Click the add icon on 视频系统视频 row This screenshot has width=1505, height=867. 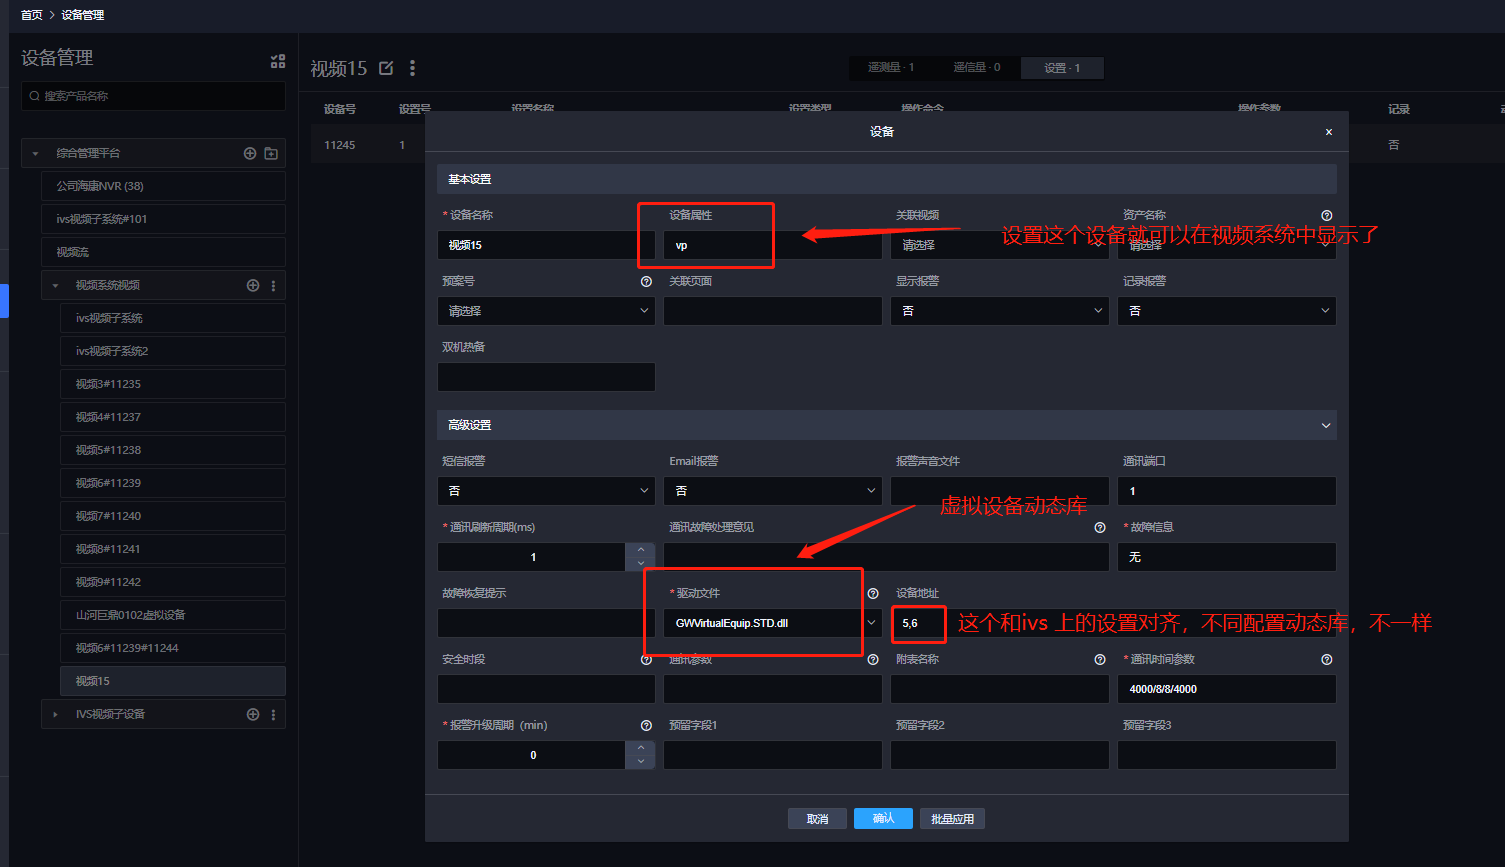coord(253,285)
